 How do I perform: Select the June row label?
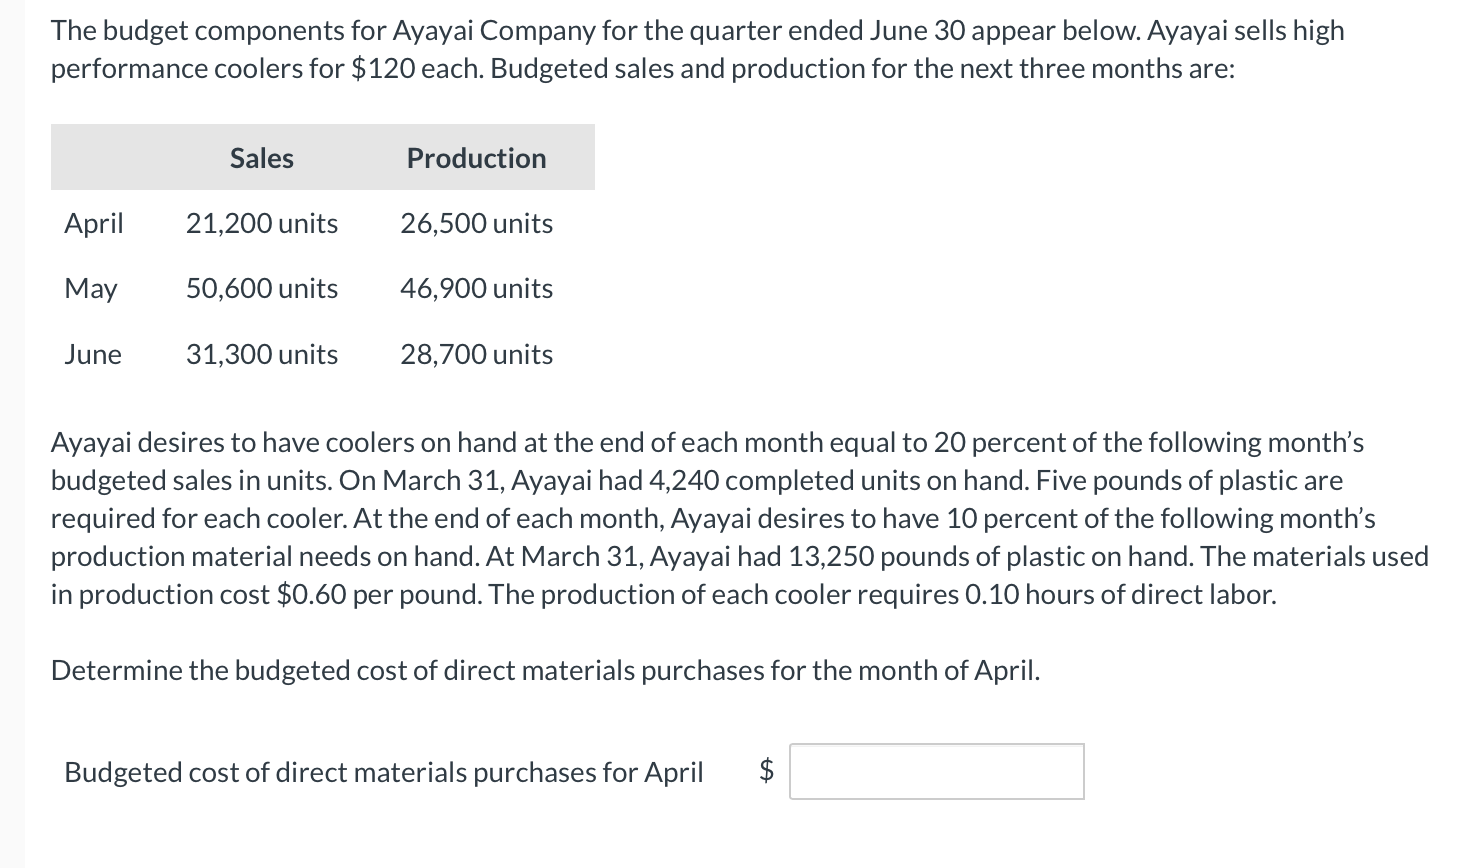tap(92, 353)
